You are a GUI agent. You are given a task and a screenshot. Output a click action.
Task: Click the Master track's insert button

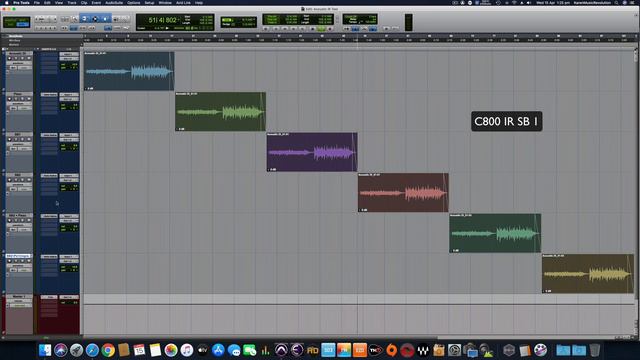49,297
